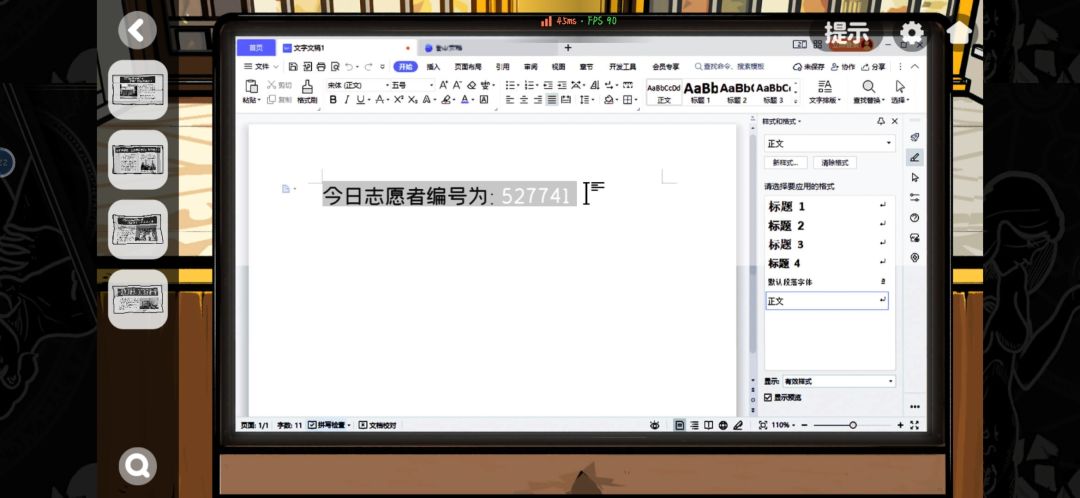Open the line spacing dropdown
The height and width of the screenshot is (498, 1080).
[592, 100]
